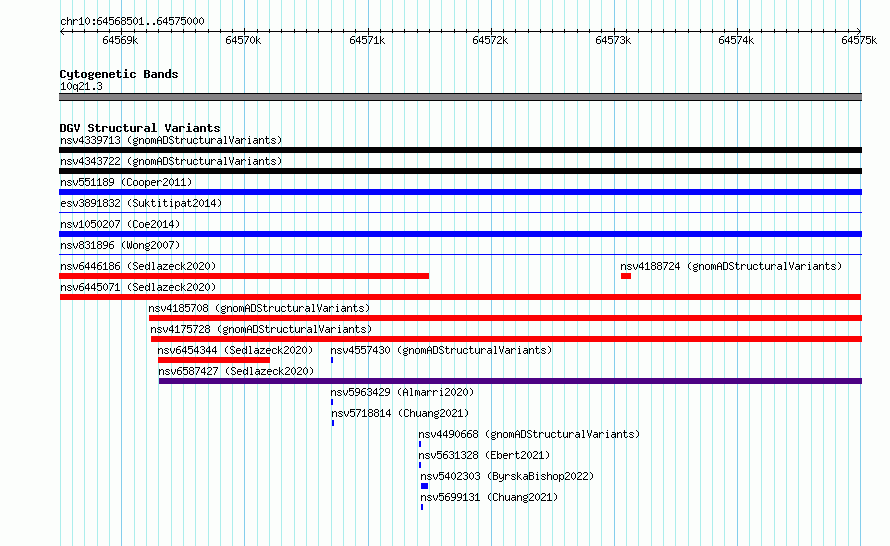Select the nsv831896 (Wong2007) label
This screenshot has height=546, width=890.
click(x=120, y=245)
